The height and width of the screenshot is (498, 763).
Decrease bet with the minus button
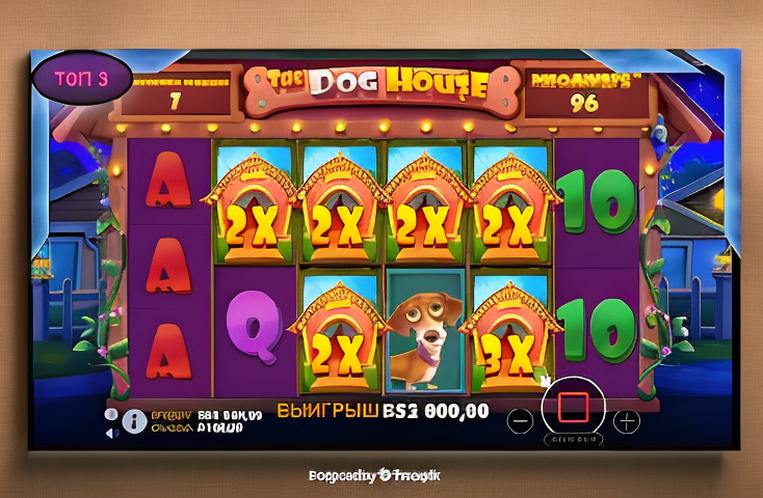(520, 421)
